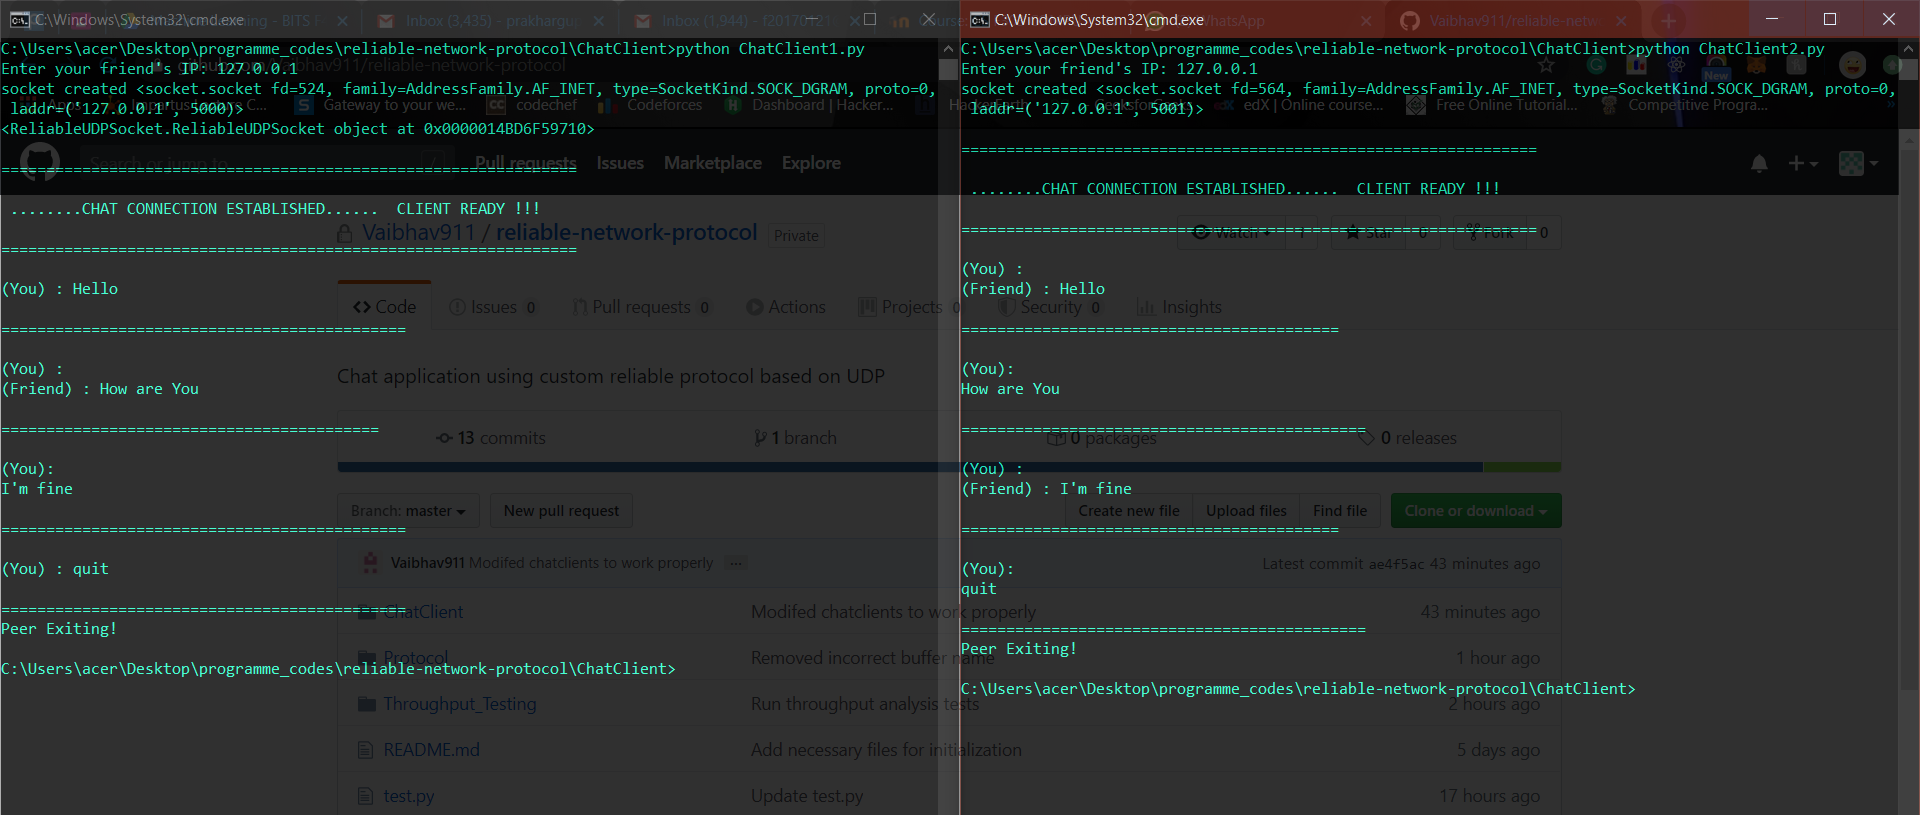Expand the Branch: master selector
The image size is (1920, 815).
coord(408,511)
